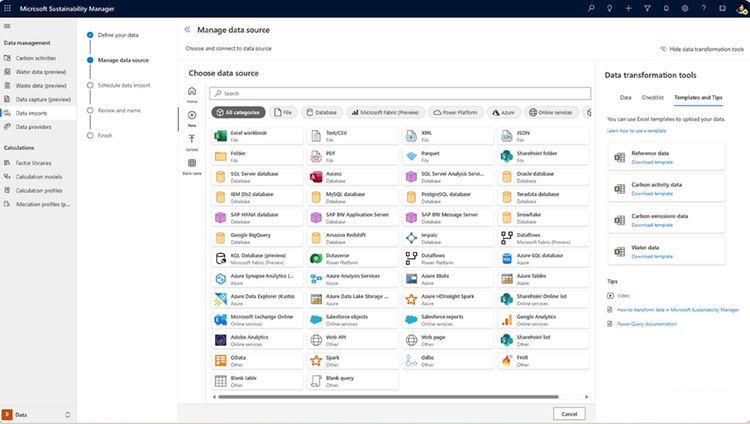This screenshot has height=424, width=750.
Task: Switch to Templates and Tips tab
Action: pos(698,98)
